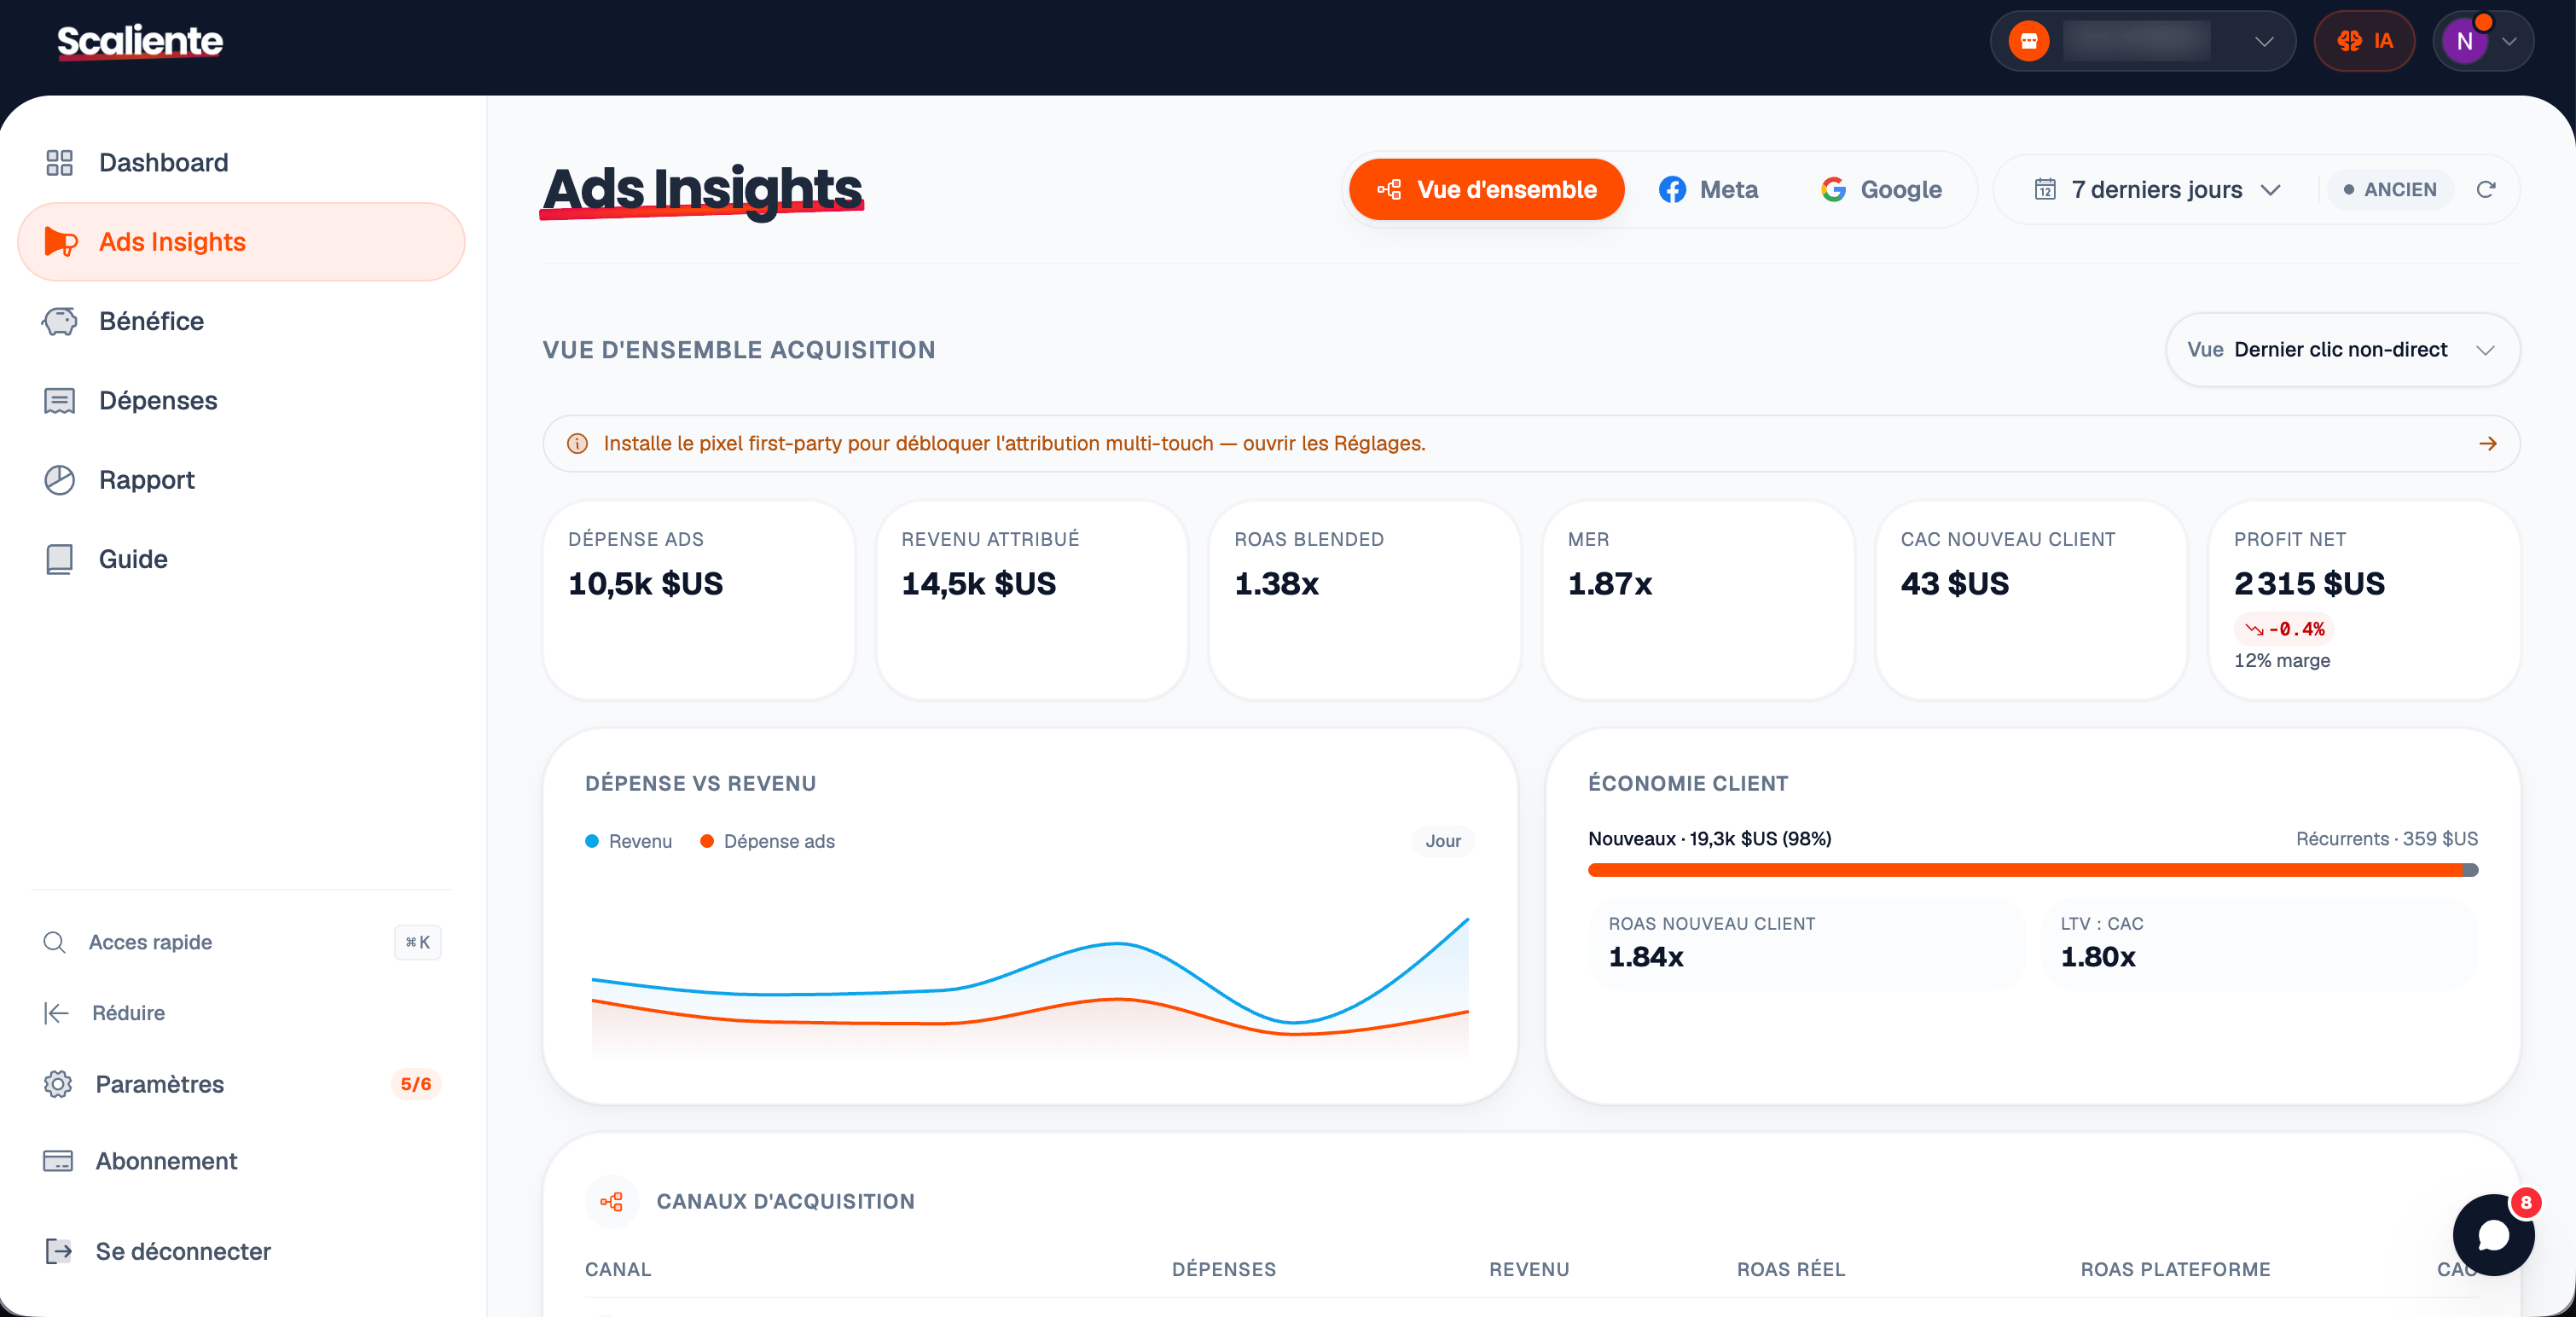This screenshot has width=2576, height=1317.
Task: Click the Bénéfice piggy bank icon
Action: pyautogui.click(x=60, y=321)
